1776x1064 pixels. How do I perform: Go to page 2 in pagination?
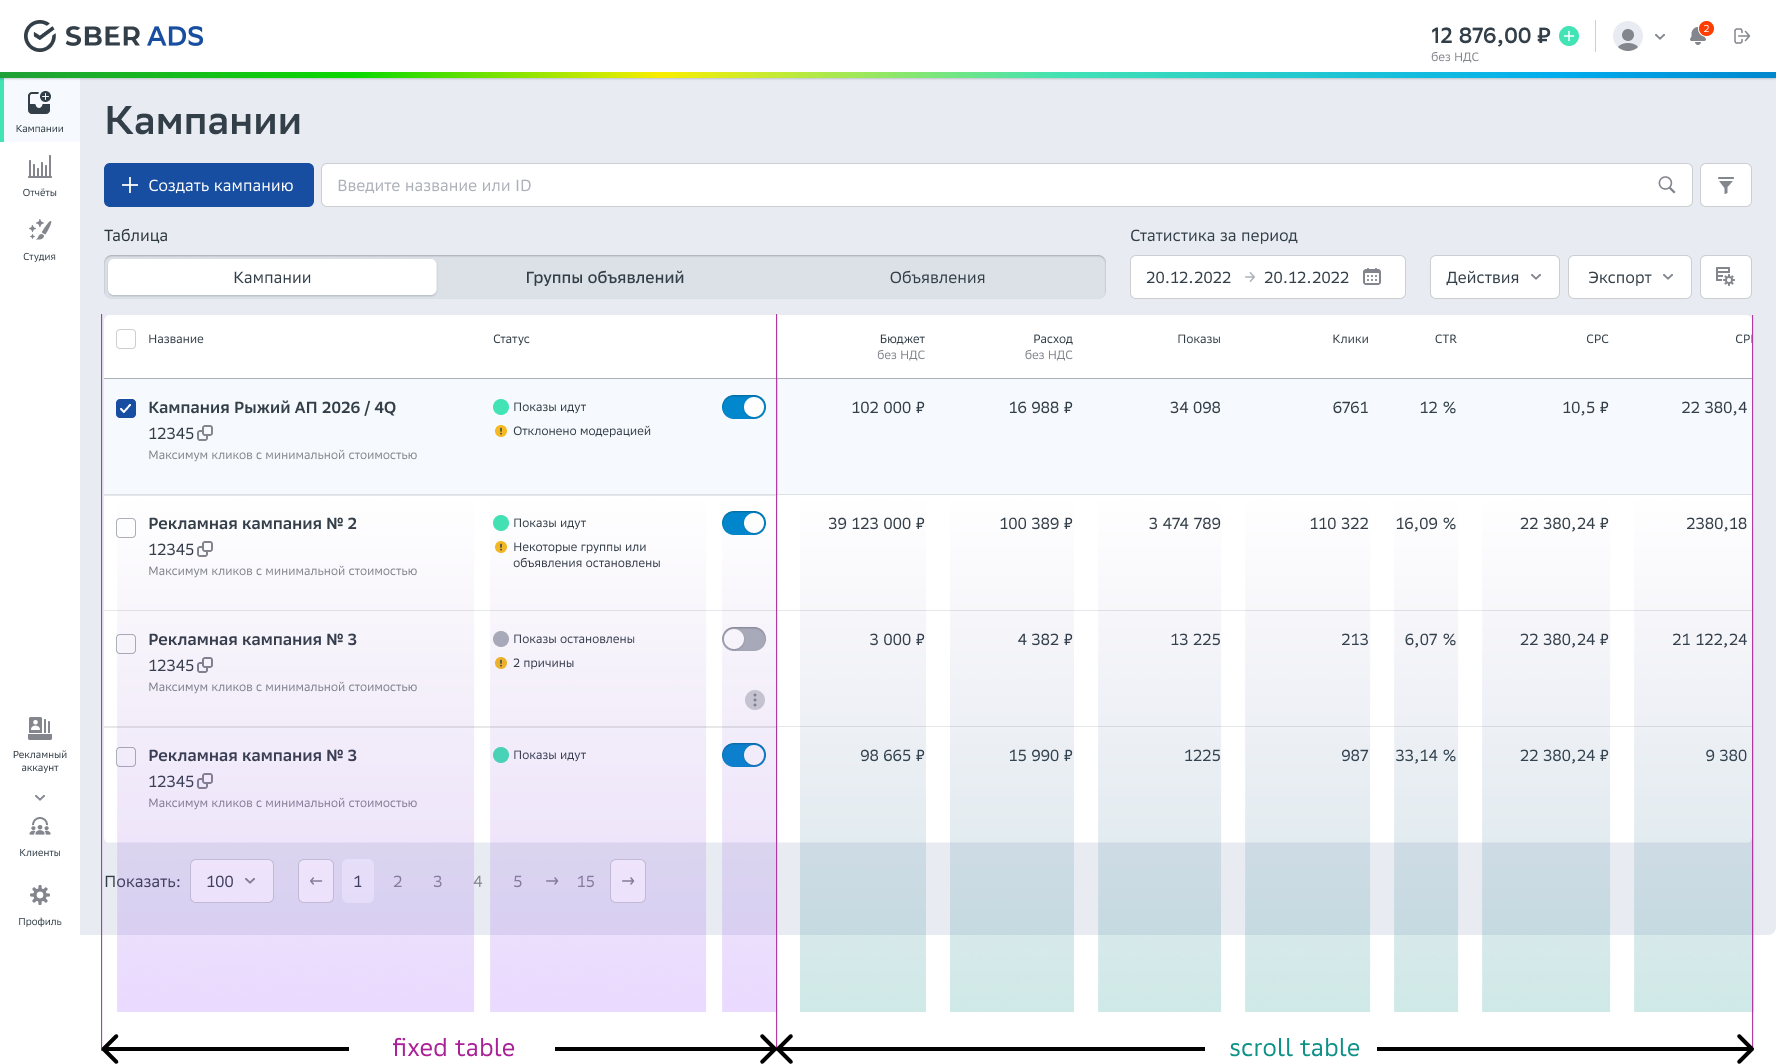click(397, 881)
